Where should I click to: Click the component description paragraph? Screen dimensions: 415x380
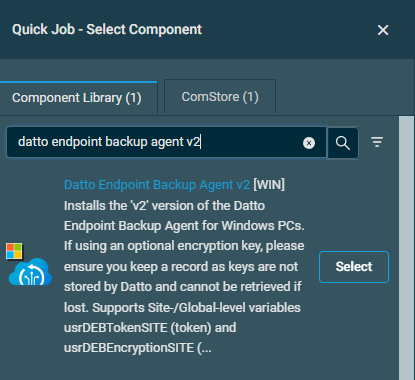[x=184, y=277]
